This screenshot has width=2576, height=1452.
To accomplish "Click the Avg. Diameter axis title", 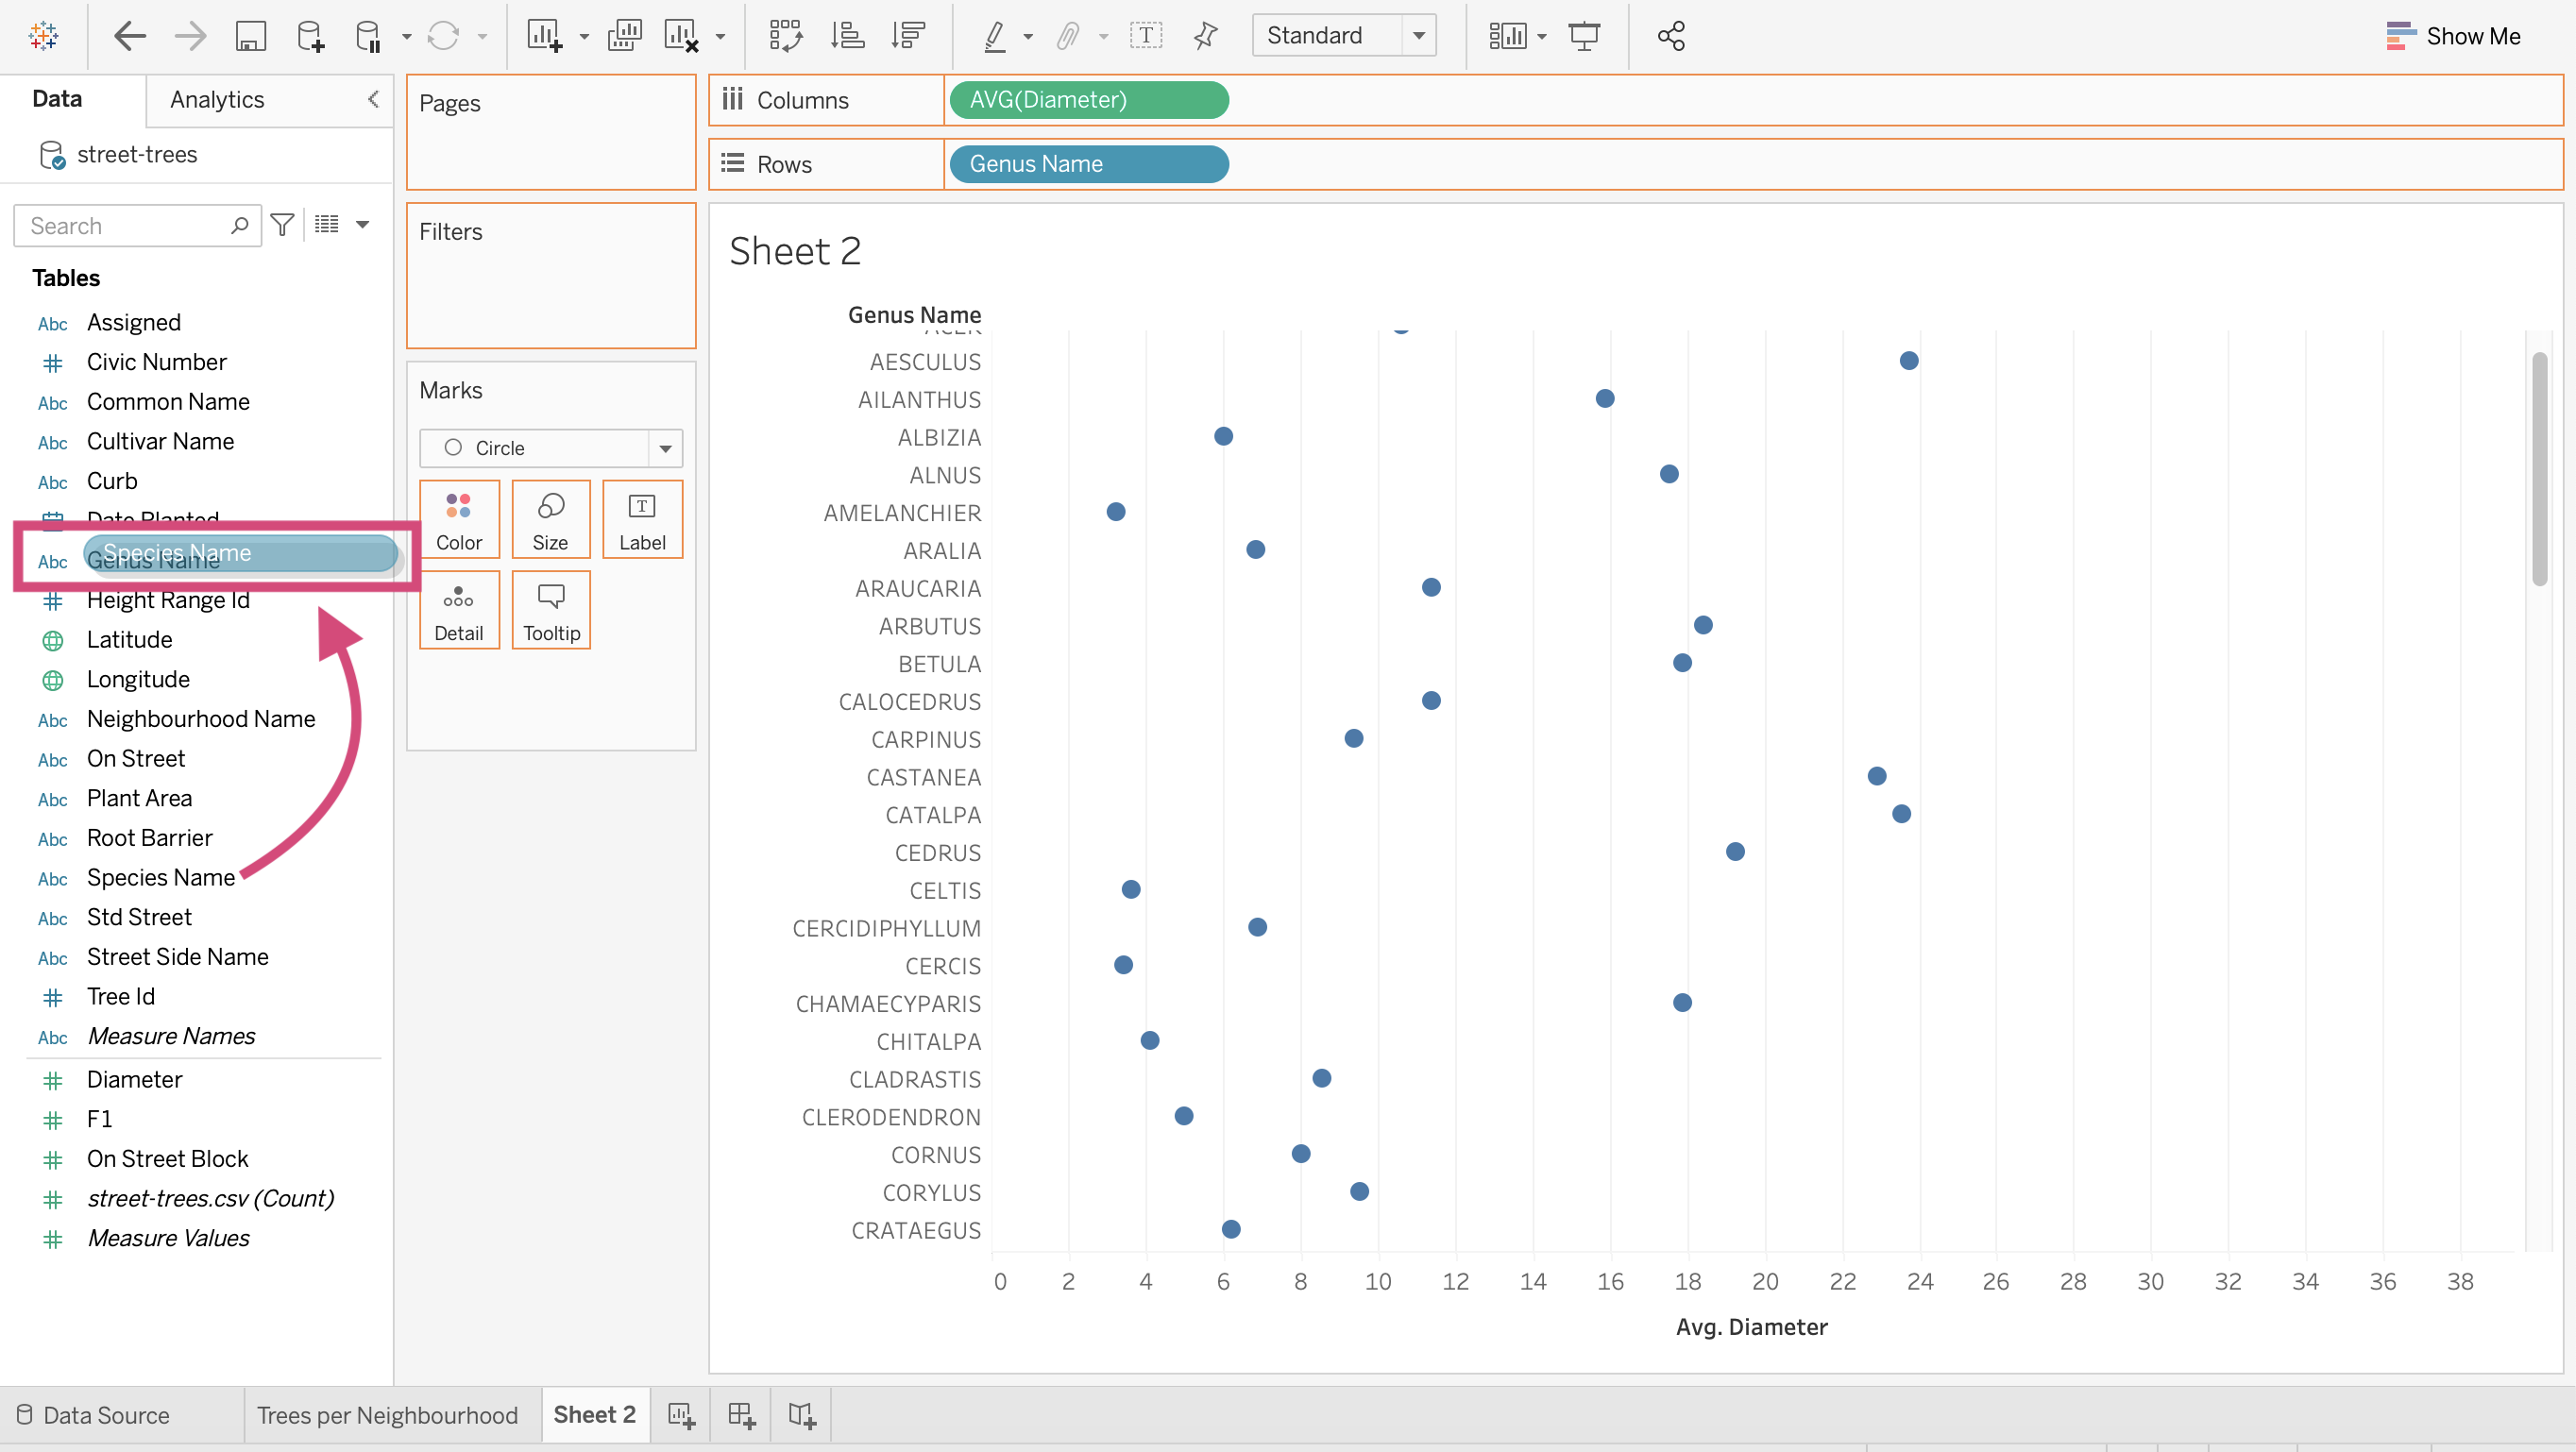I will 1752,1327.
